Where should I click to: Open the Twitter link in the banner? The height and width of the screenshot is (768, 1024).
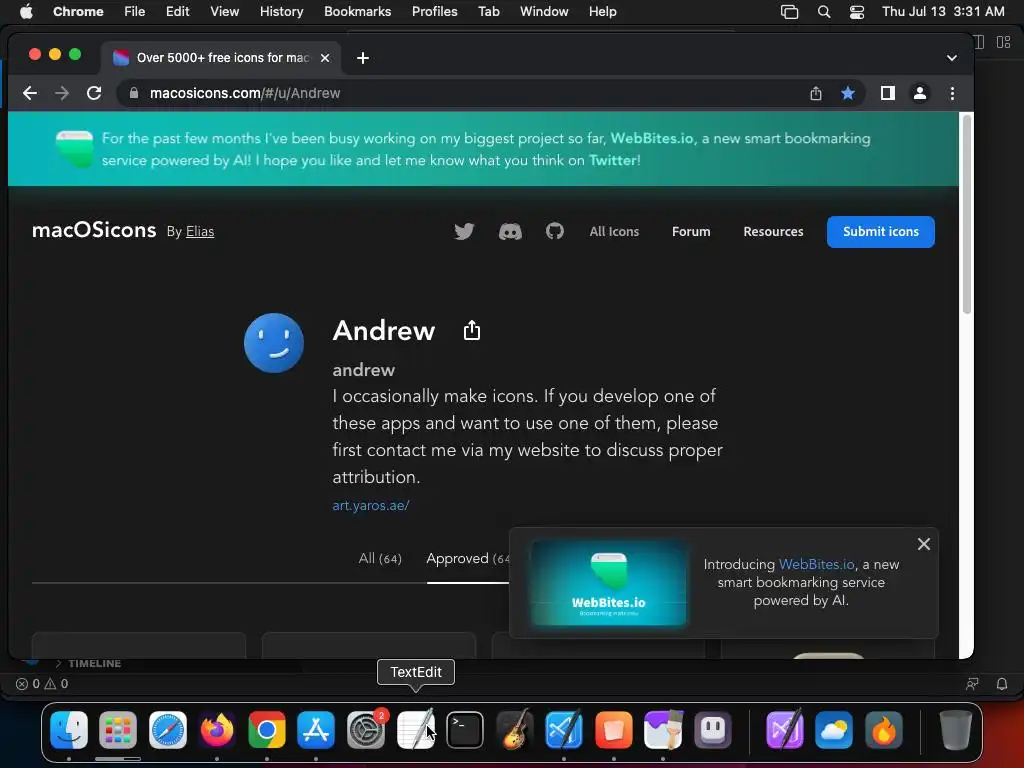[x=613, y=160]
